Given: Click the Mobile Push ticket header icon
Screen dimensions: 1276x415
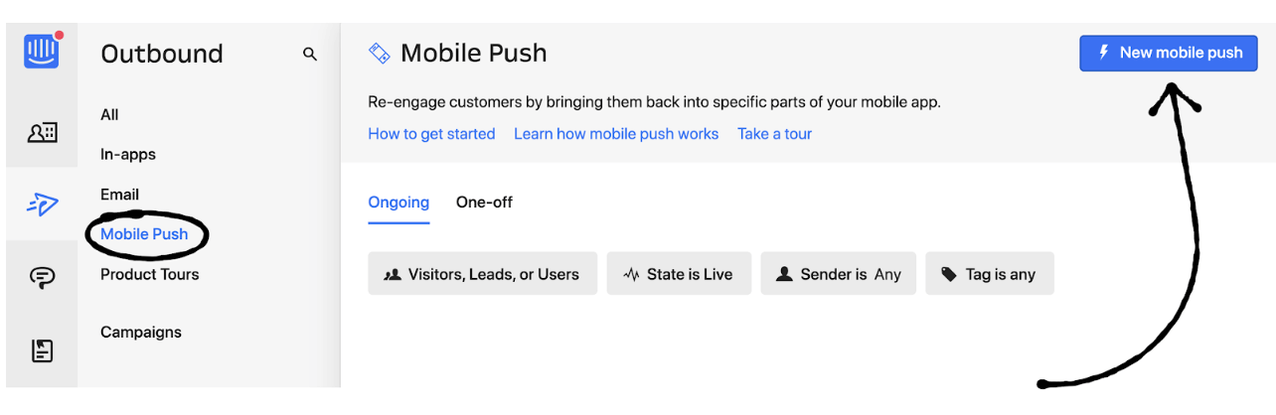Looking at the screenshot, I should coord(379,53).
